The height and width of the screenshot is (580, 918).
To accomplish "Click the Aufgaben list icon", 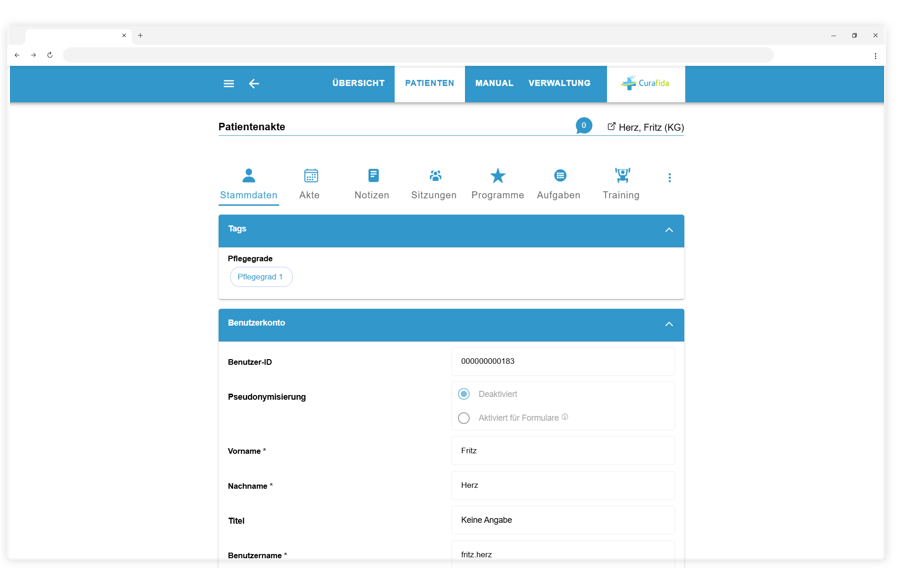I will click(560, 175).
